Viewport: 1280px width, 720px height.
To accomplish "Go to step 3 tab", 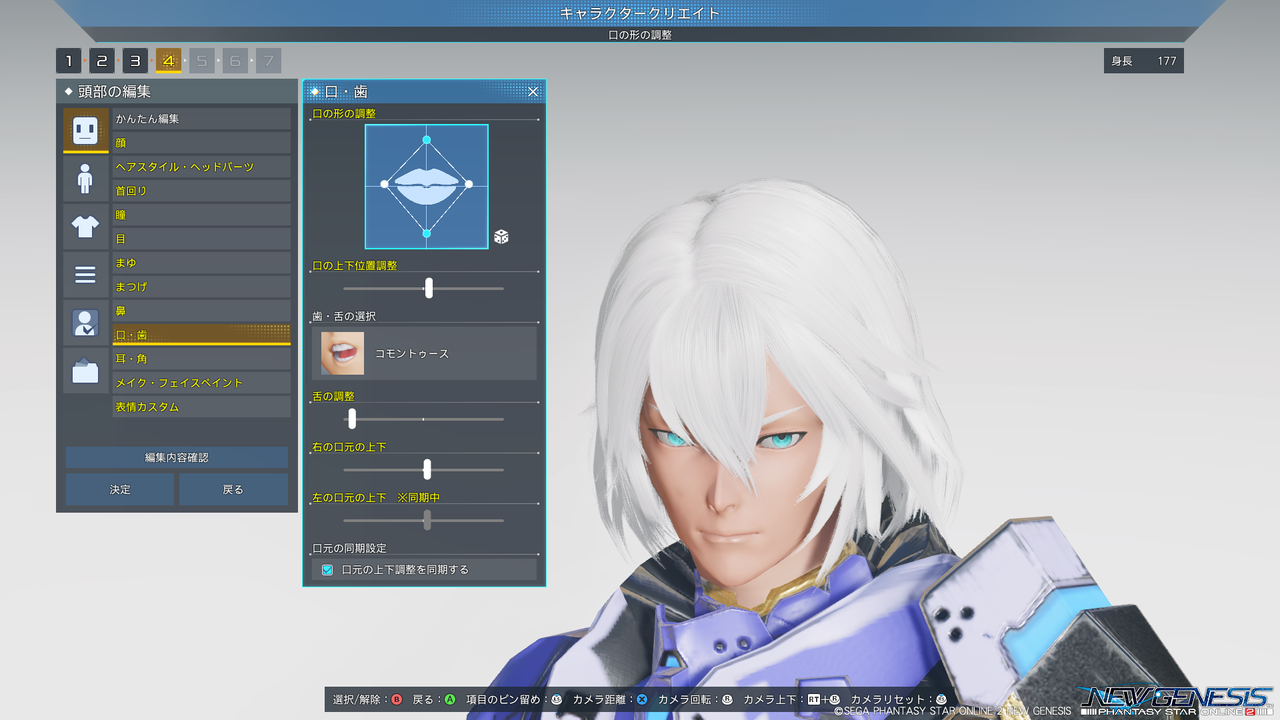I will coord(135,61).
